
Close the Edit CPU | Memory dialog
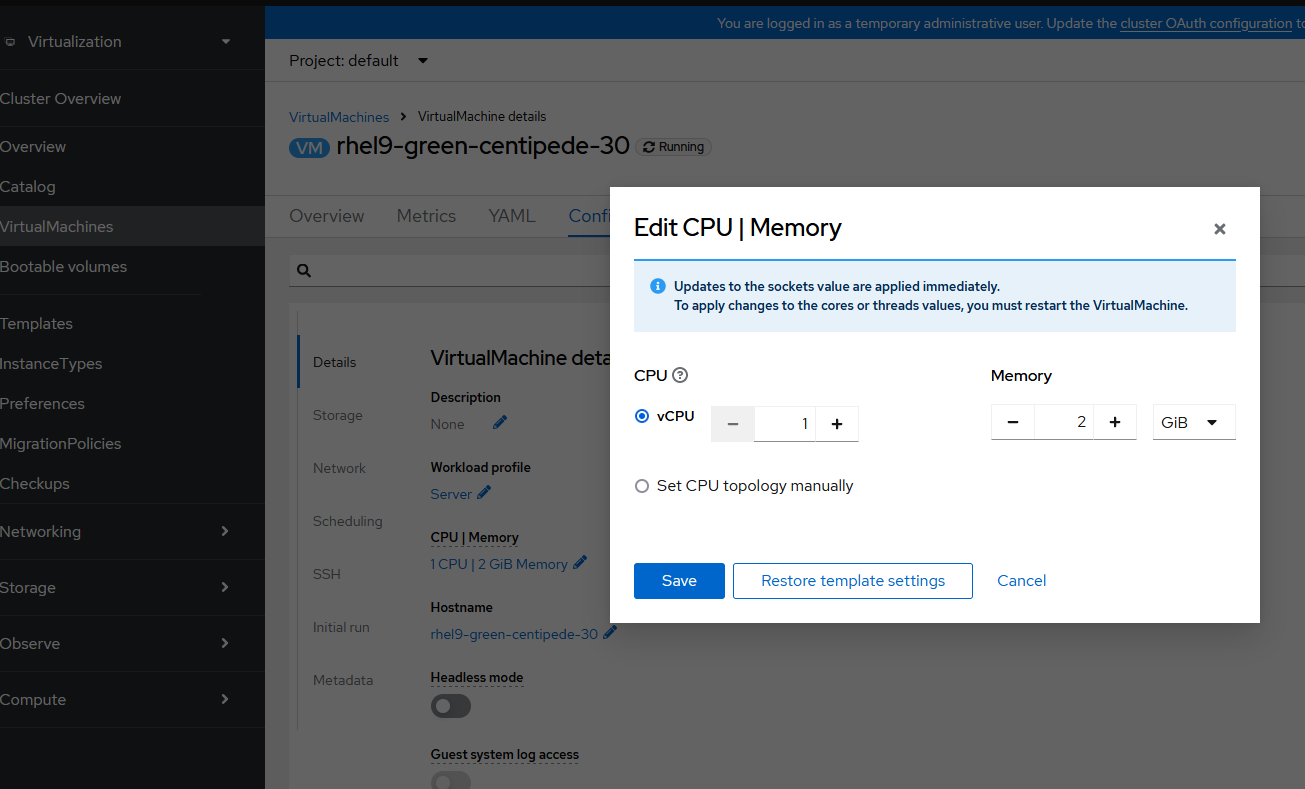click(1219, 229)
